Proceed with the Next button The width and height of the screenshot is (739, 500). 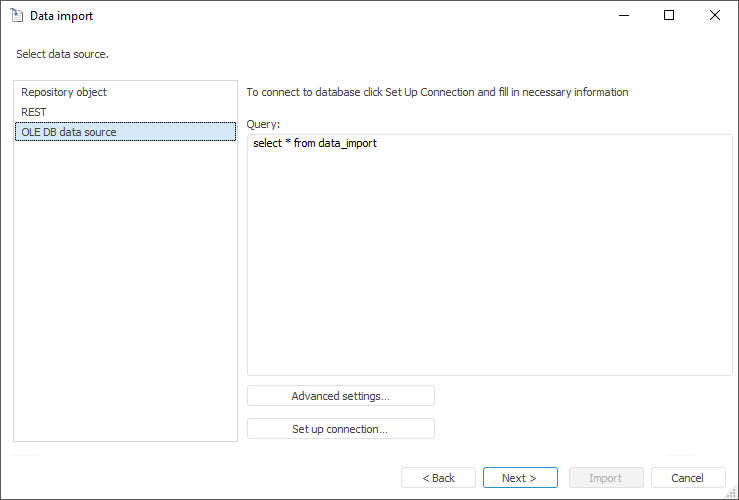click(520, 478)
